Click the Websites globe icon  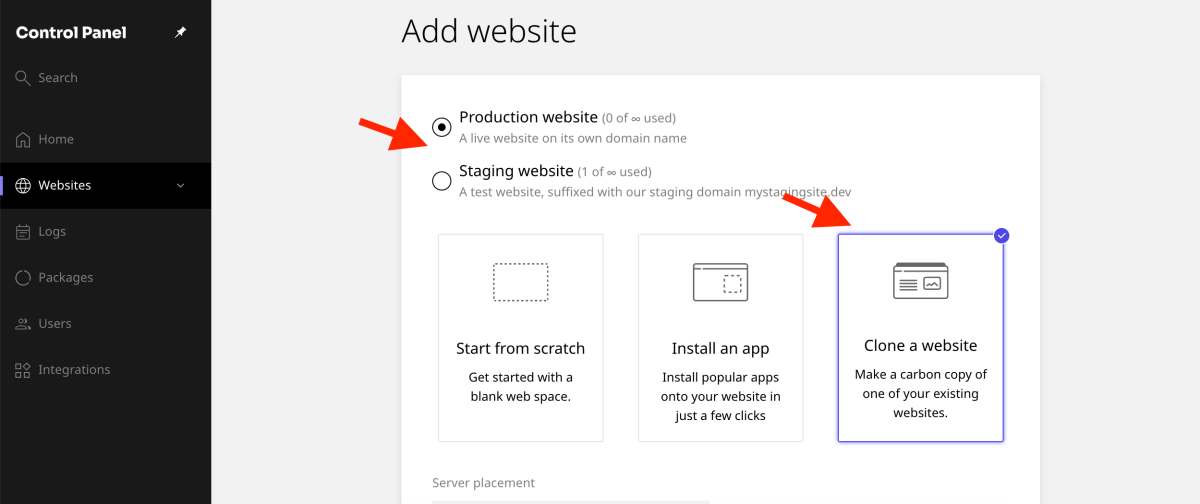23,186
